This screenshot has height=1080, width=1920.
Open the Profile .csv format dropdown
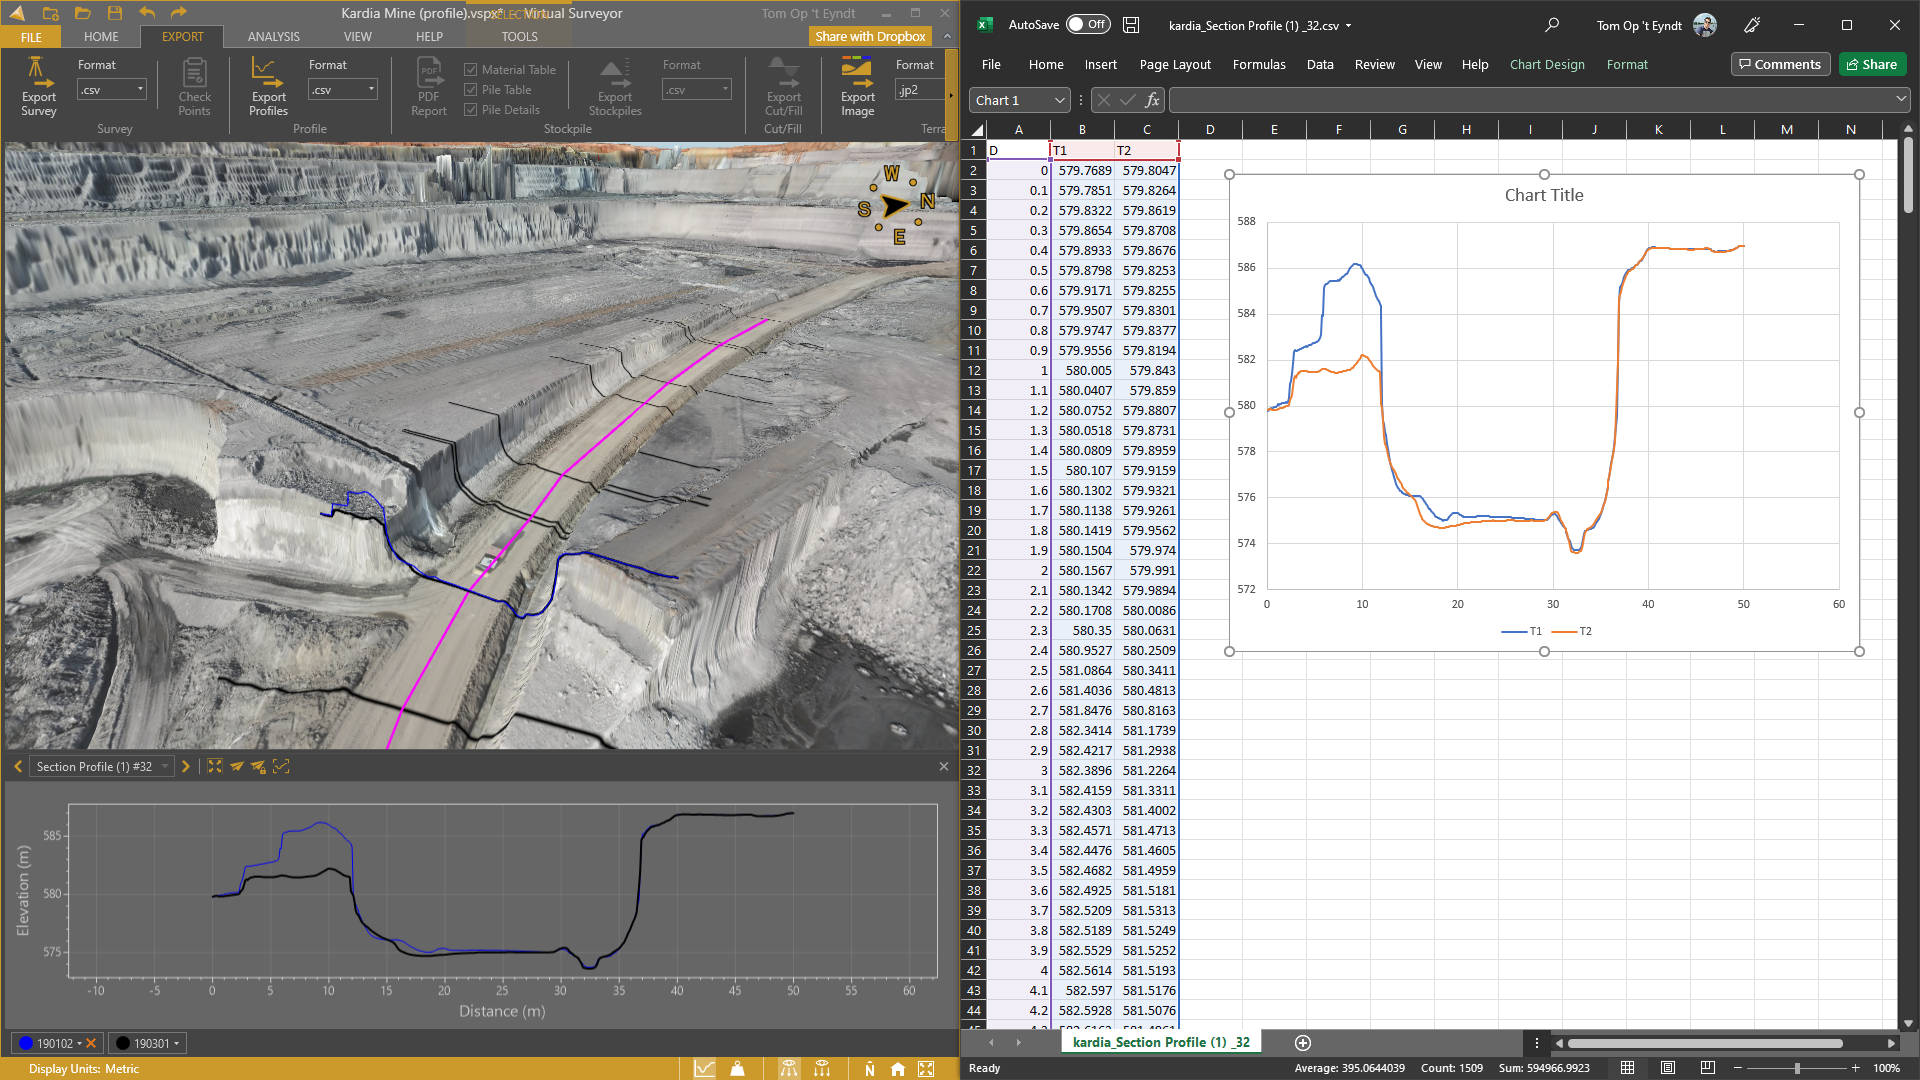click(342, 90)
